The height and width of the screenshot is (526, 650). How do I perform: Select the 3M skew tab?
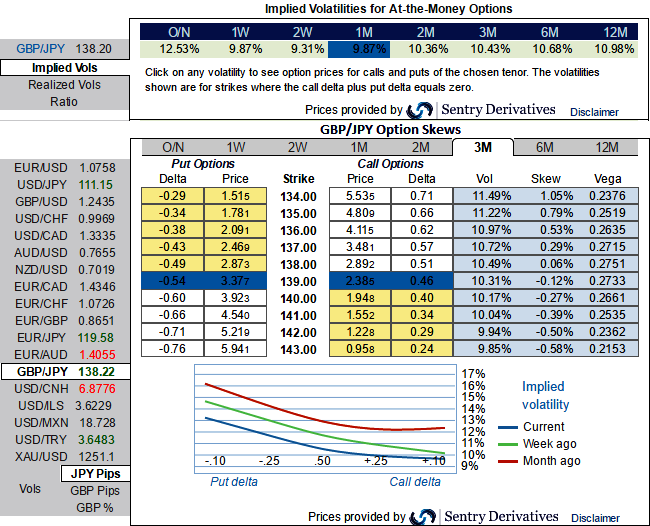point(483,147)
